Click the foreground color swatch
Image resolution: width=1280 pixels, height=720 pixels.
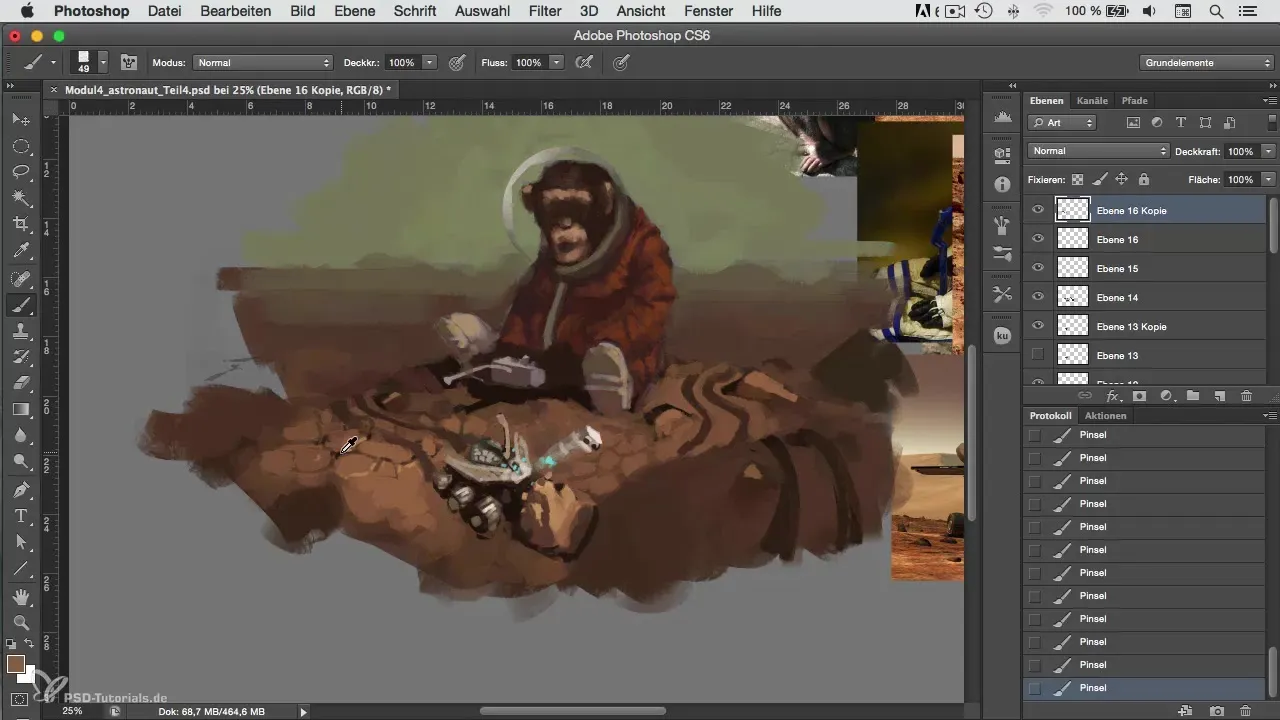pyautogui.click(x=16, y=664)
